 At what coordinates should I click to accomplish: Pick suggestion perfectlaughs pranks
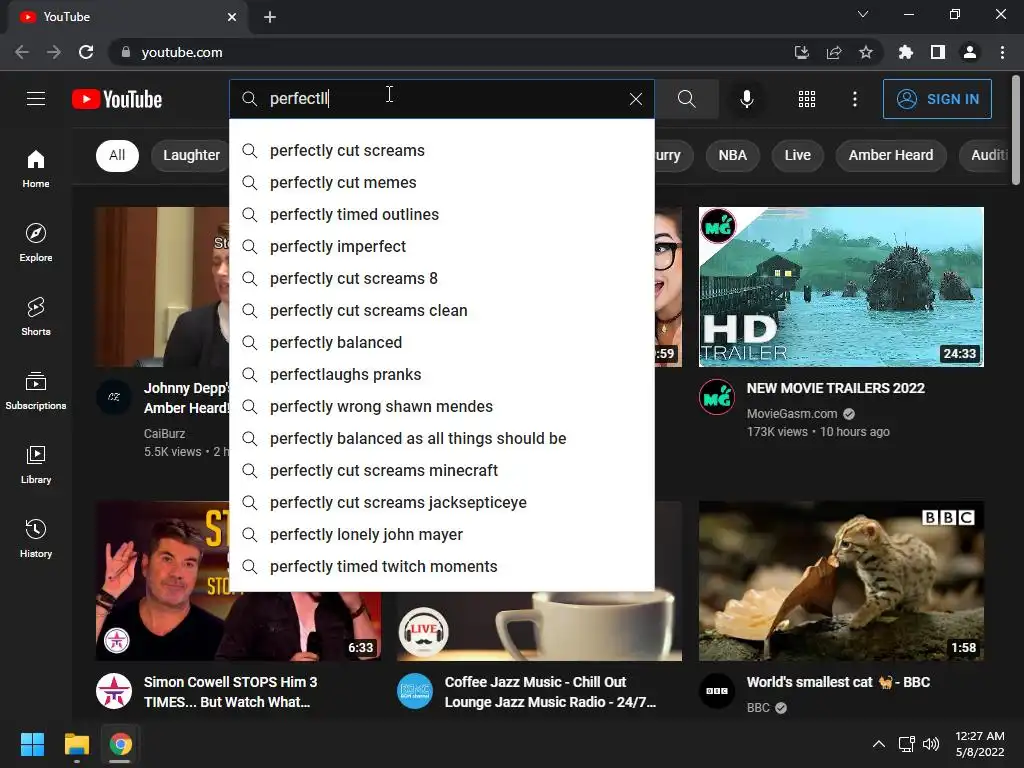click(x=442, y=375)
